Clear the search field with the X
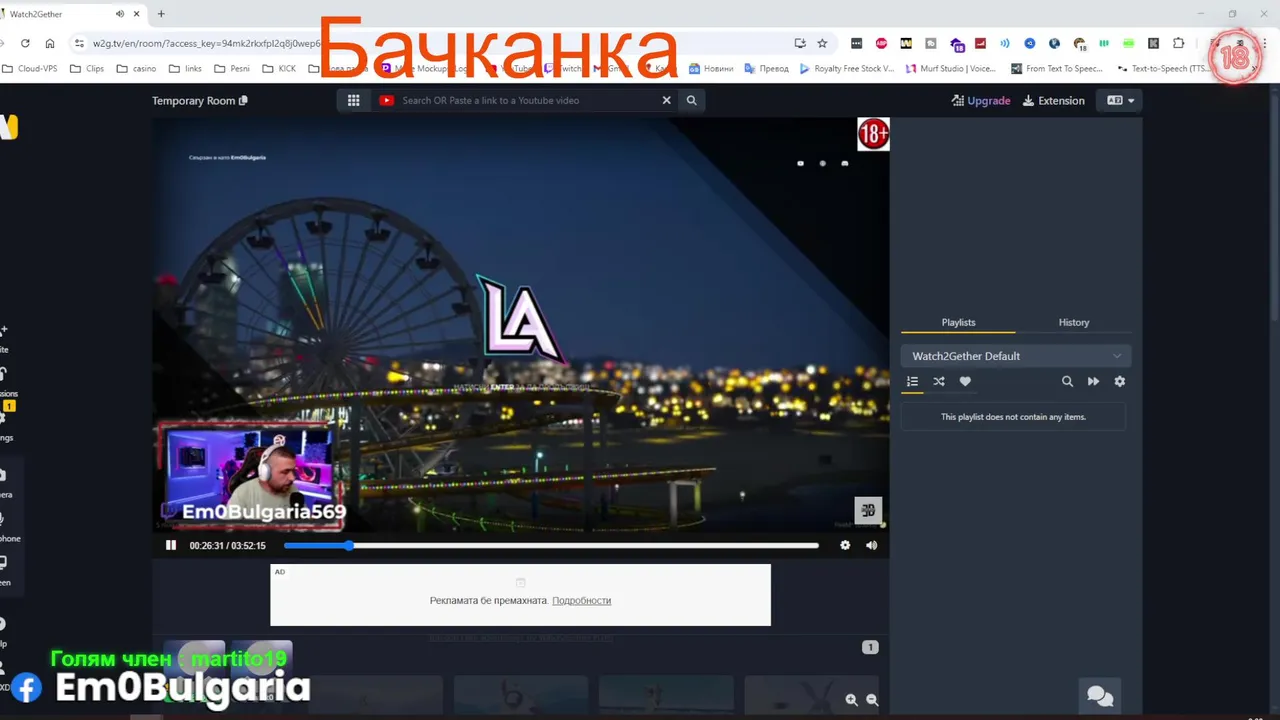This screenshot has height=720, width=1280. 666,100
